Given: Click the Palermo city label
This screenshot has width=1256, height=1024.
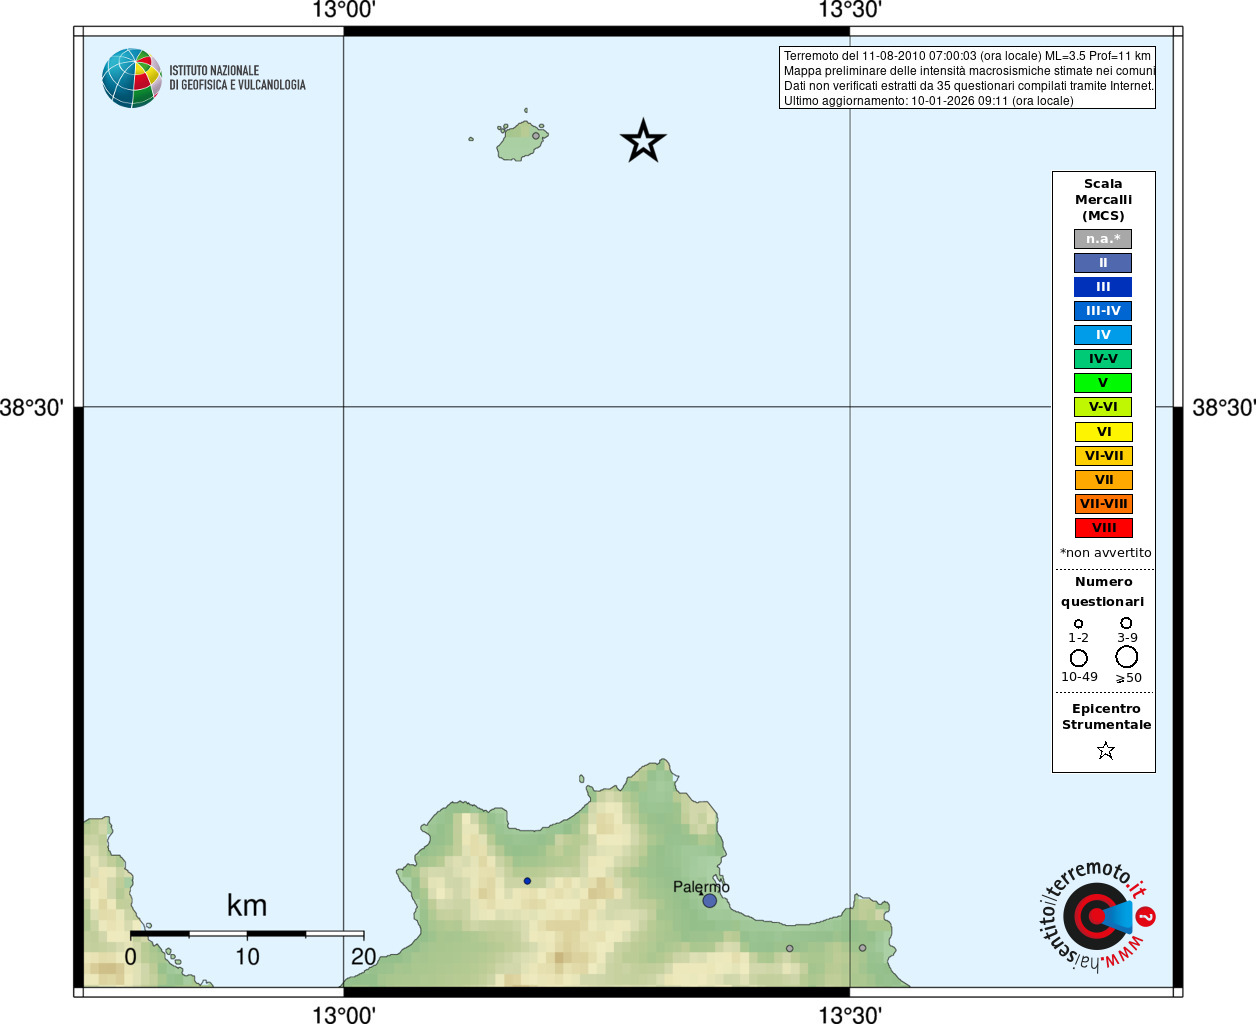Looking at the screenshot, I should (x=701, y=887).
